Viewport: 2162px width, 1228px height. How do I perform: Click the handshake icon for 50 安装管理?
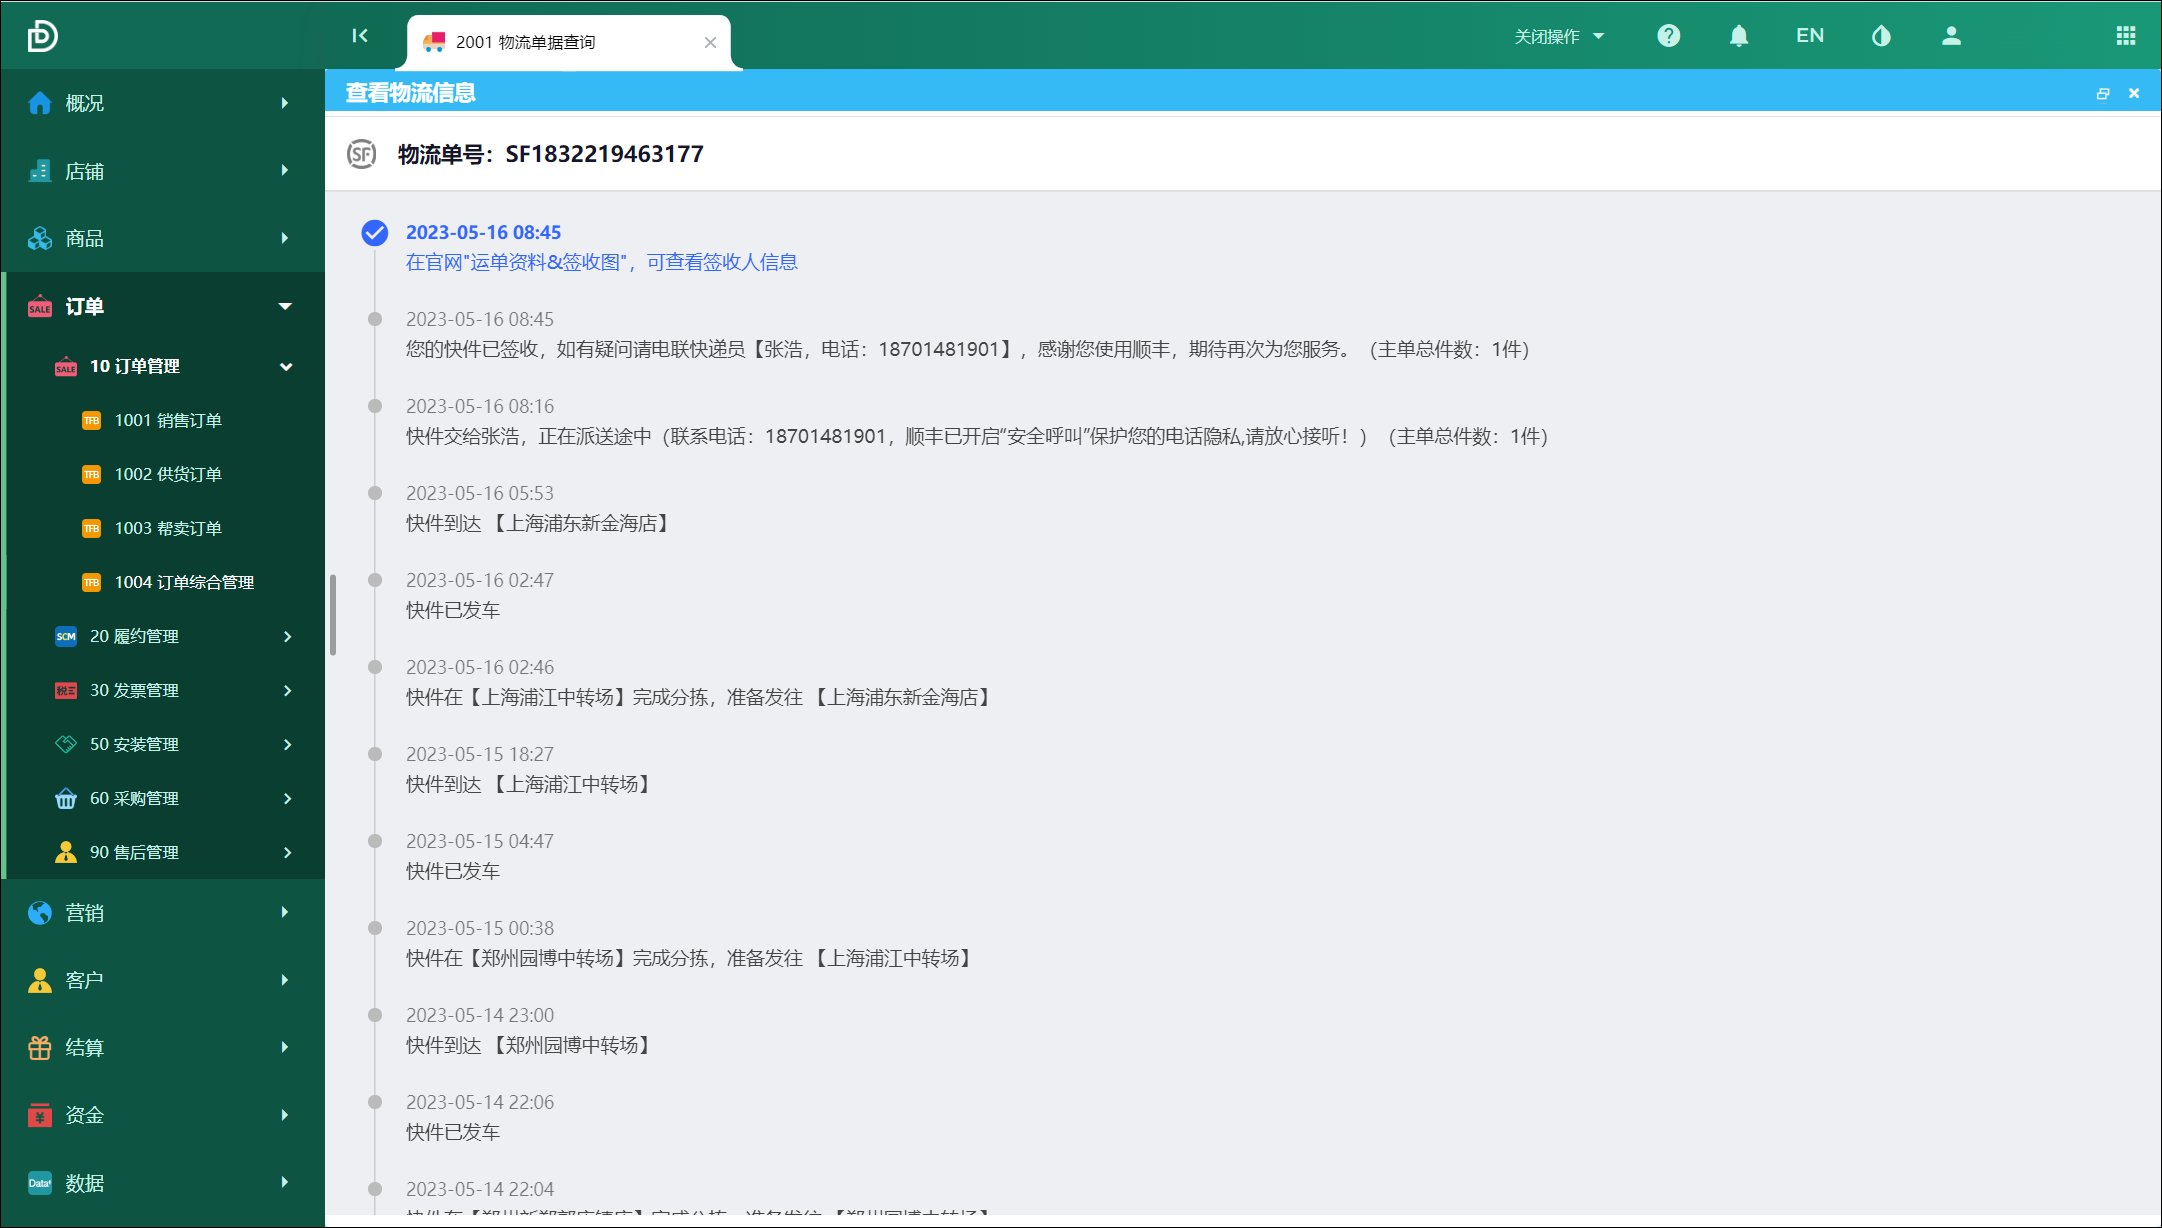(66, 744)
